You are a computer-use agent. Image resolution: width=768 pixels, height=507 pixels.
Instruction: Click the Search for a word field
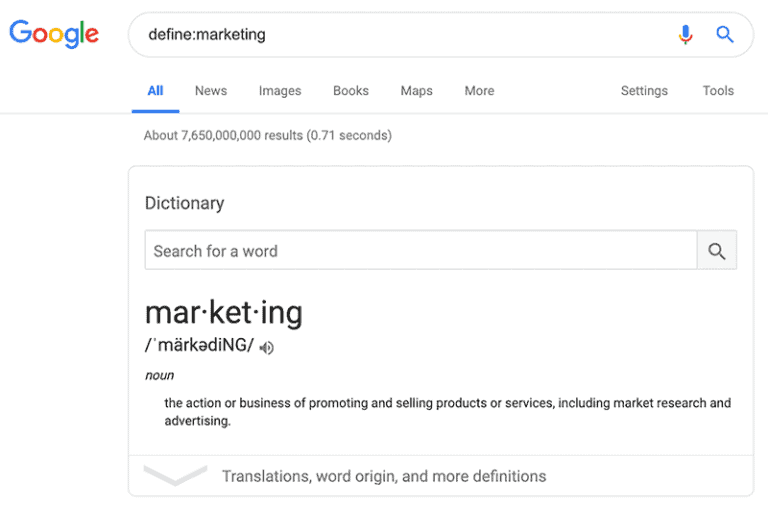point(420,251)
